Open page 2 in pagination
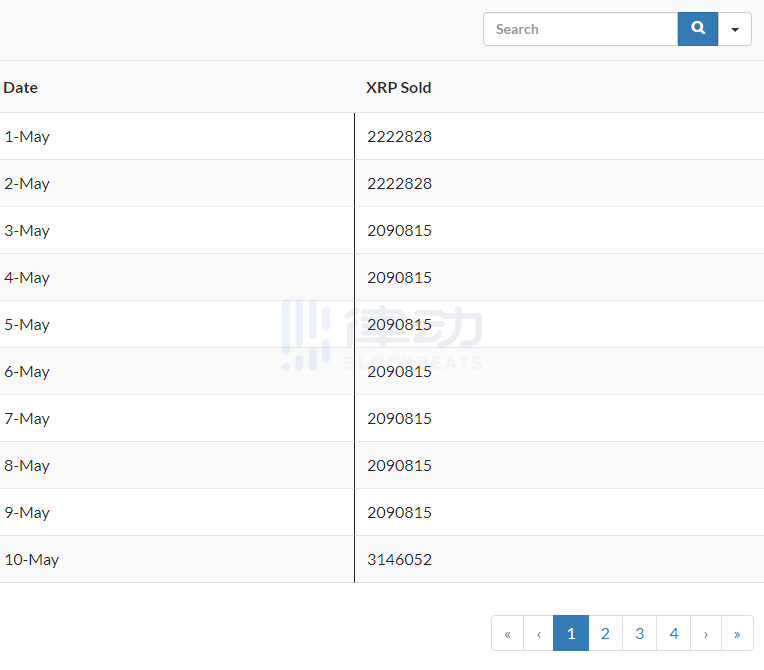The width and height of the screenshot is (764, 670). [605, 633]
